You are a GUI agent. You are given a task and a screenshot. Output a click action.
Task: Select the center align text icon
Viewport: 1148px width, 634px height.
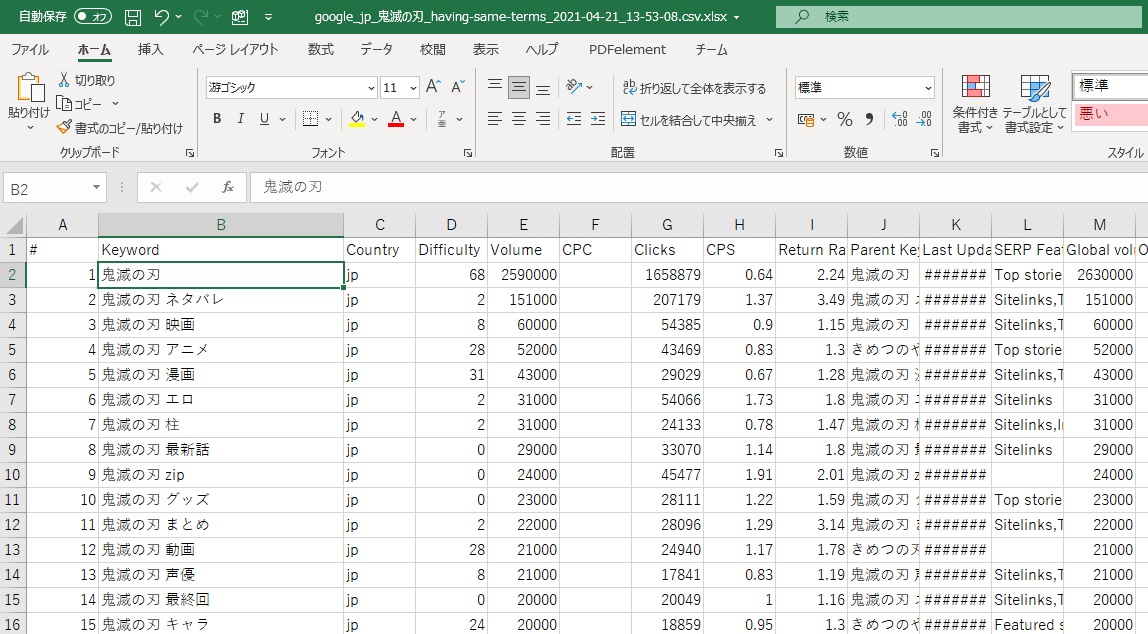point(518,119)
